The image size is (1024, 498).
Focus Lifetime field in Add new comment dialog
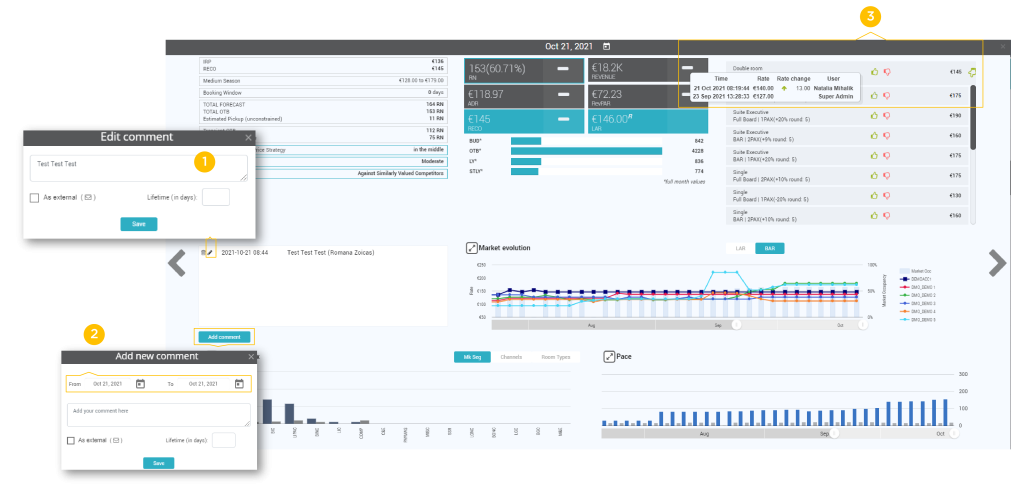[x=224, y=440]
